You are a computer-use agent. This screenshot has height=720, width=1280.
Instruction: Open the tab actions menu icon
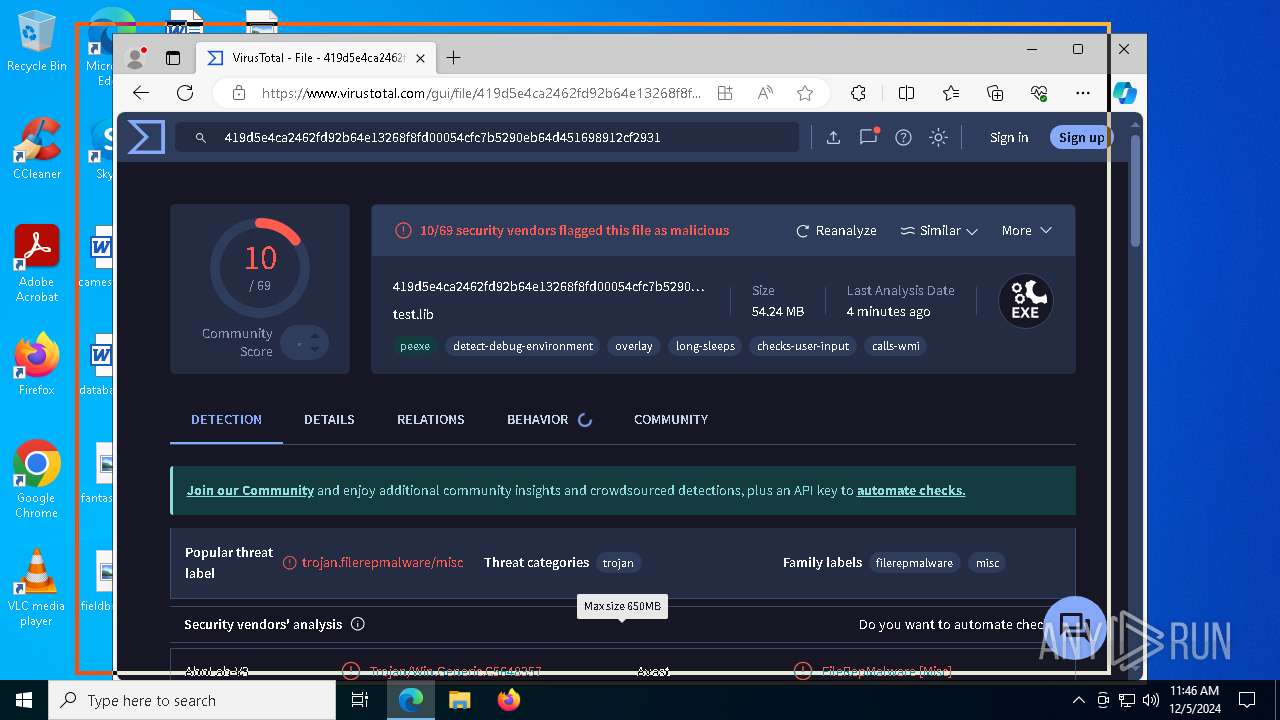173,58
